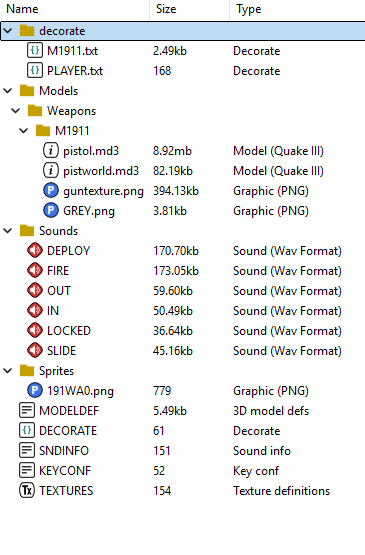Viewport: 365px width, 555px height.
Task: Select the SNDINFO entry
Action: click(x=182, y=451)
